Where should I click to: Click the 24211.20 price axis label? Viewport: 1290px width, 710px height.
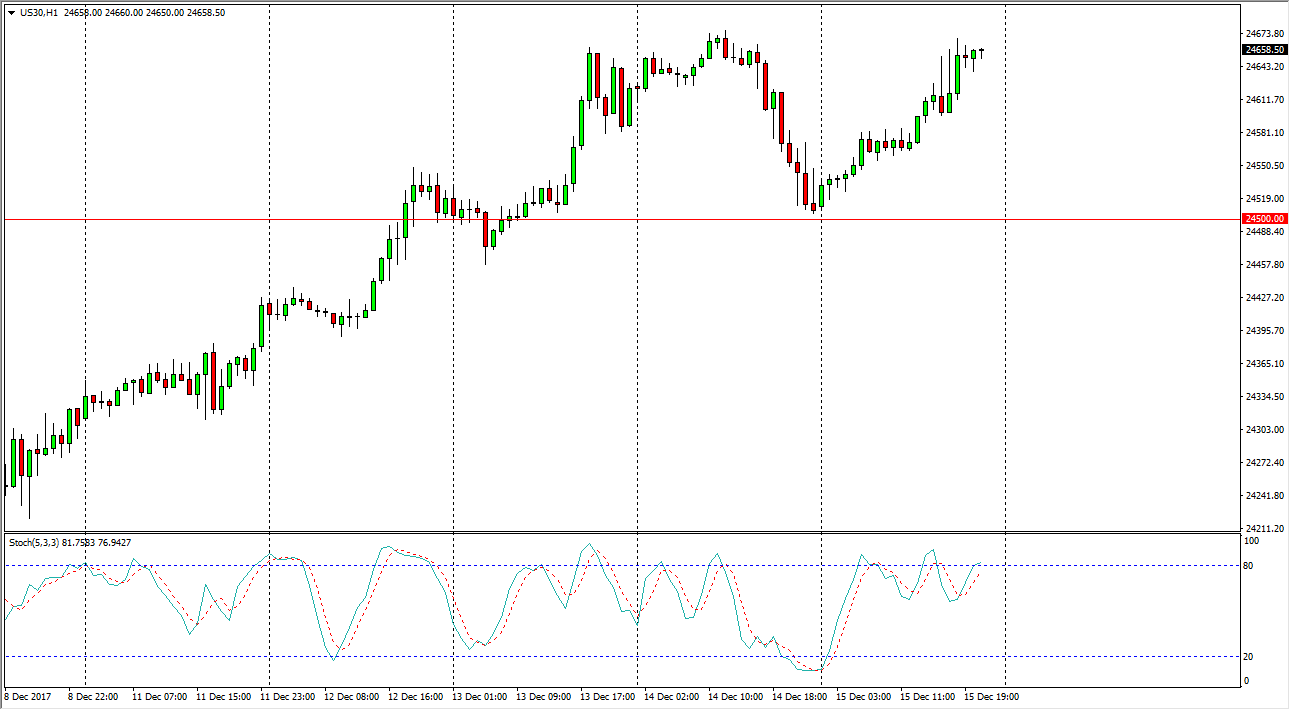(x=1264, y=529)
